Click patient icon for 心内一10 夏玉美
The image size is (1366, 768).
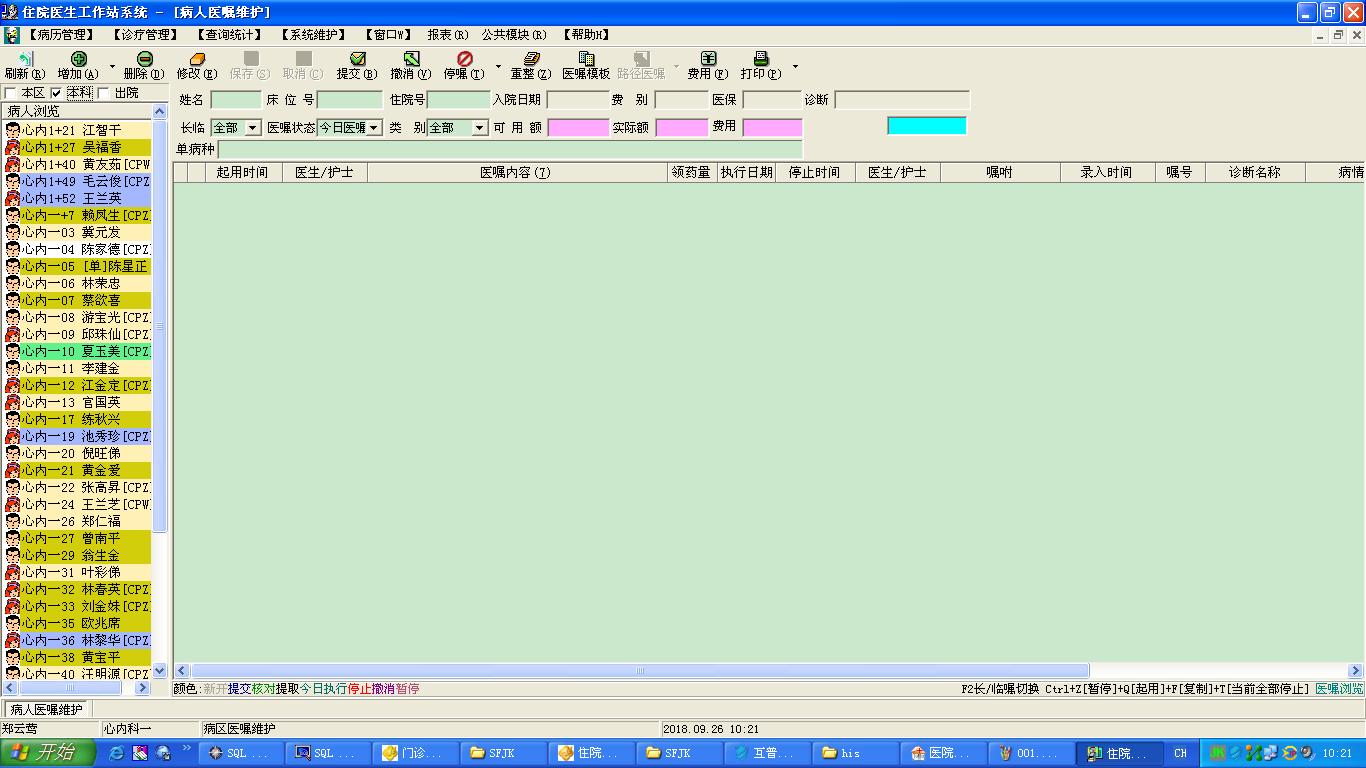click(x=13, y=351)
